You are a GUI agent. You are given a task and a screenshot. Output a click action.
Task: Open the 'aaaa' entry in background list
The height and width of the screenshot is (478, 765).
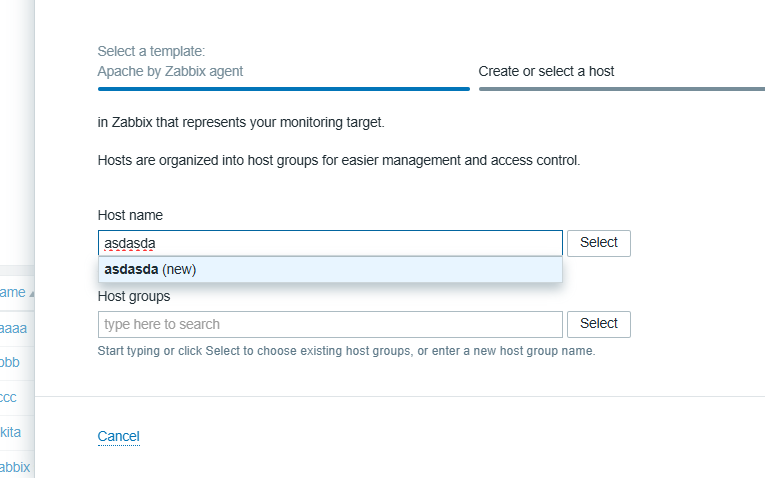click(14, 327)
